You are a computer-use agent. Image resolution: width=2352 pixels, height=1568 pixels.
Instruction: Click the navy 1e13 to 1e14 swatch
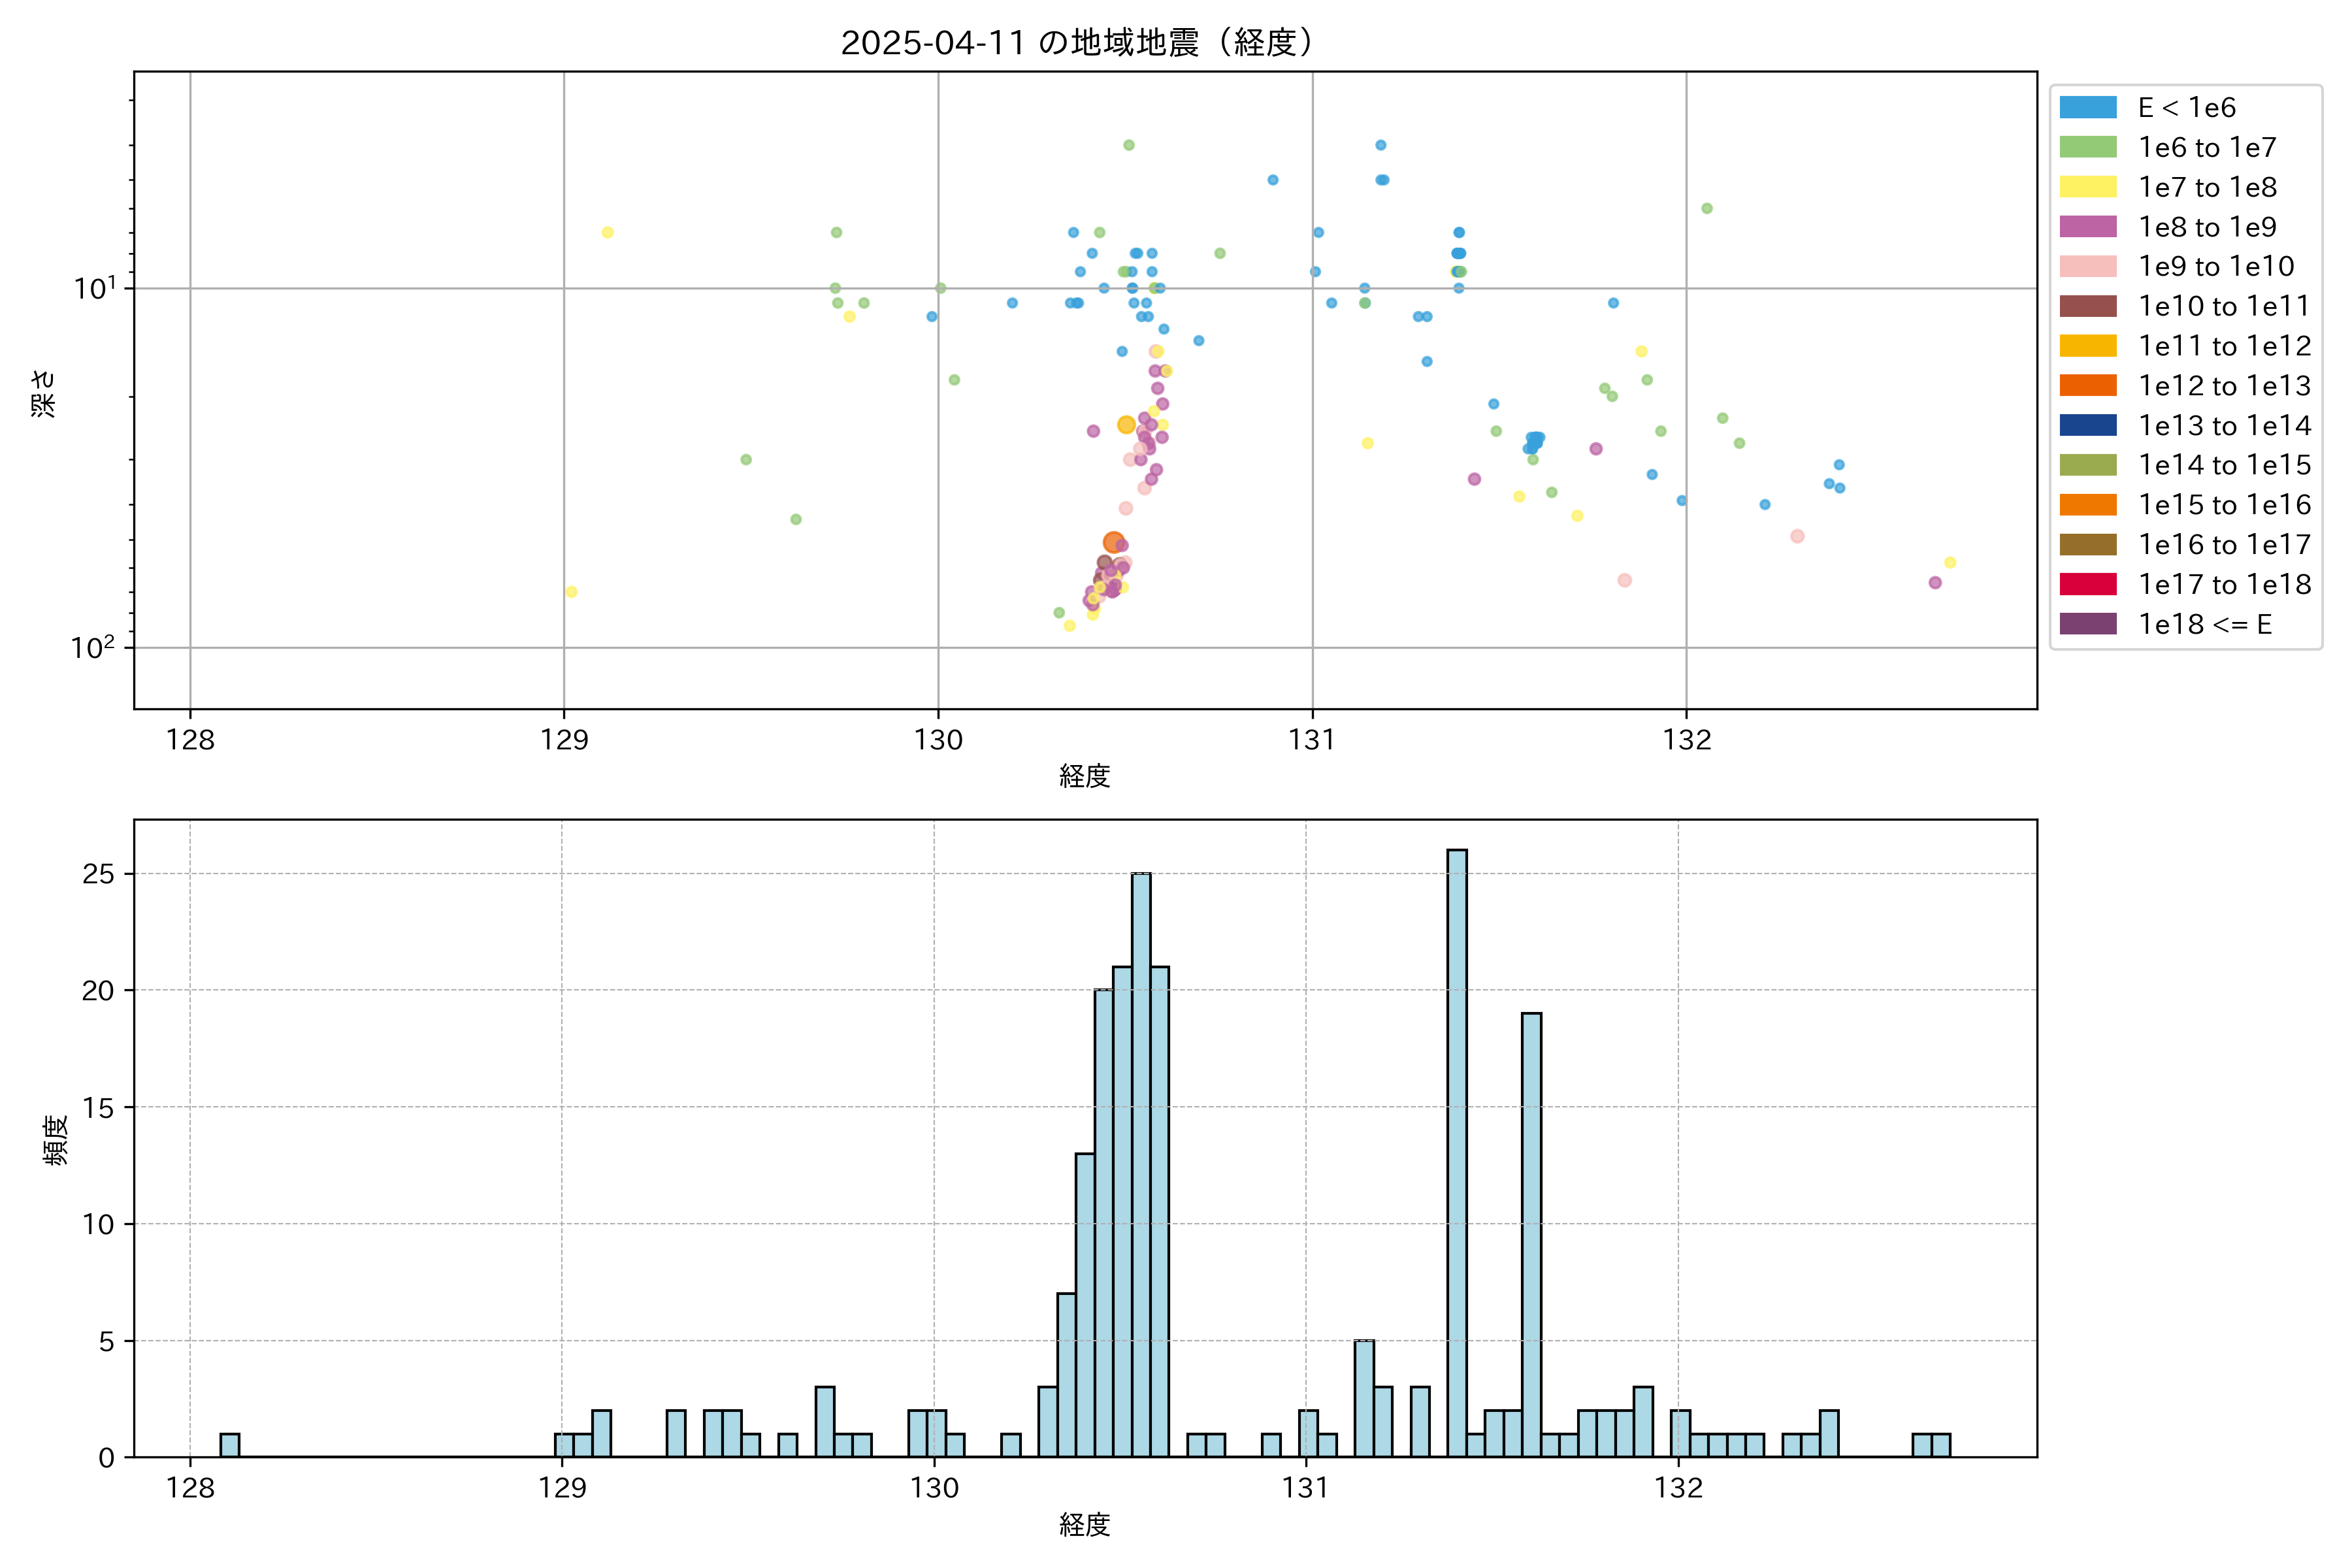(2087, 425)
